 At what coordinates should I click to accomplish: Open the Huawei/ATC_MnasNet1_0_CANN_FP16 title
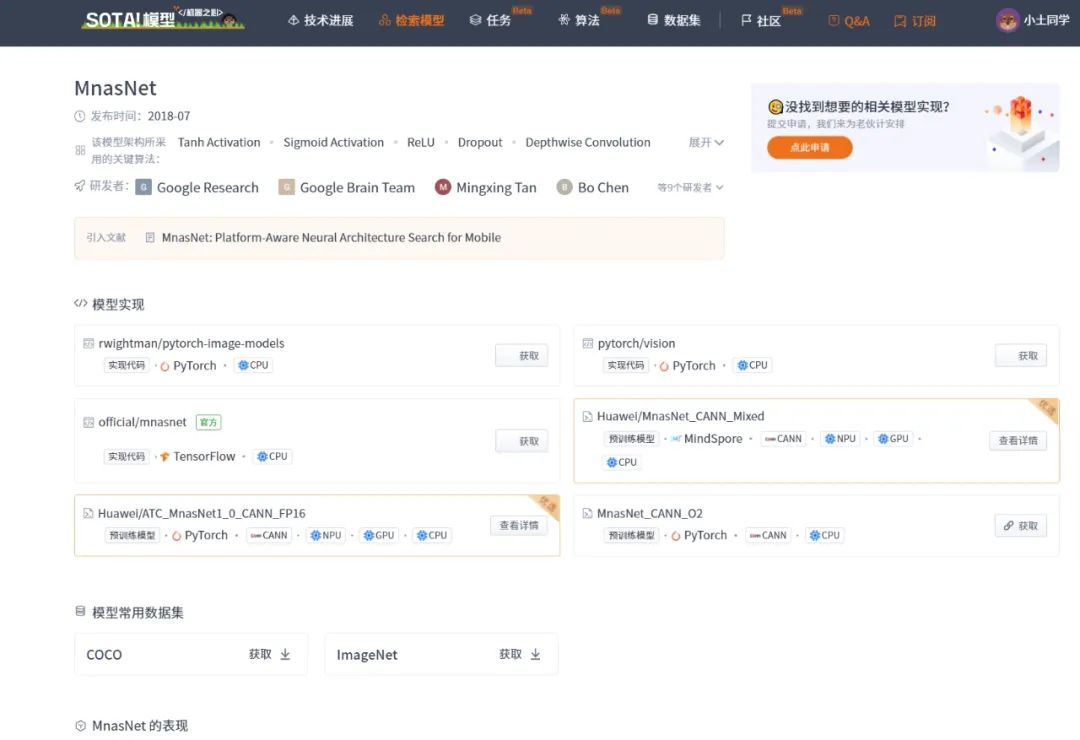(201, 513)
